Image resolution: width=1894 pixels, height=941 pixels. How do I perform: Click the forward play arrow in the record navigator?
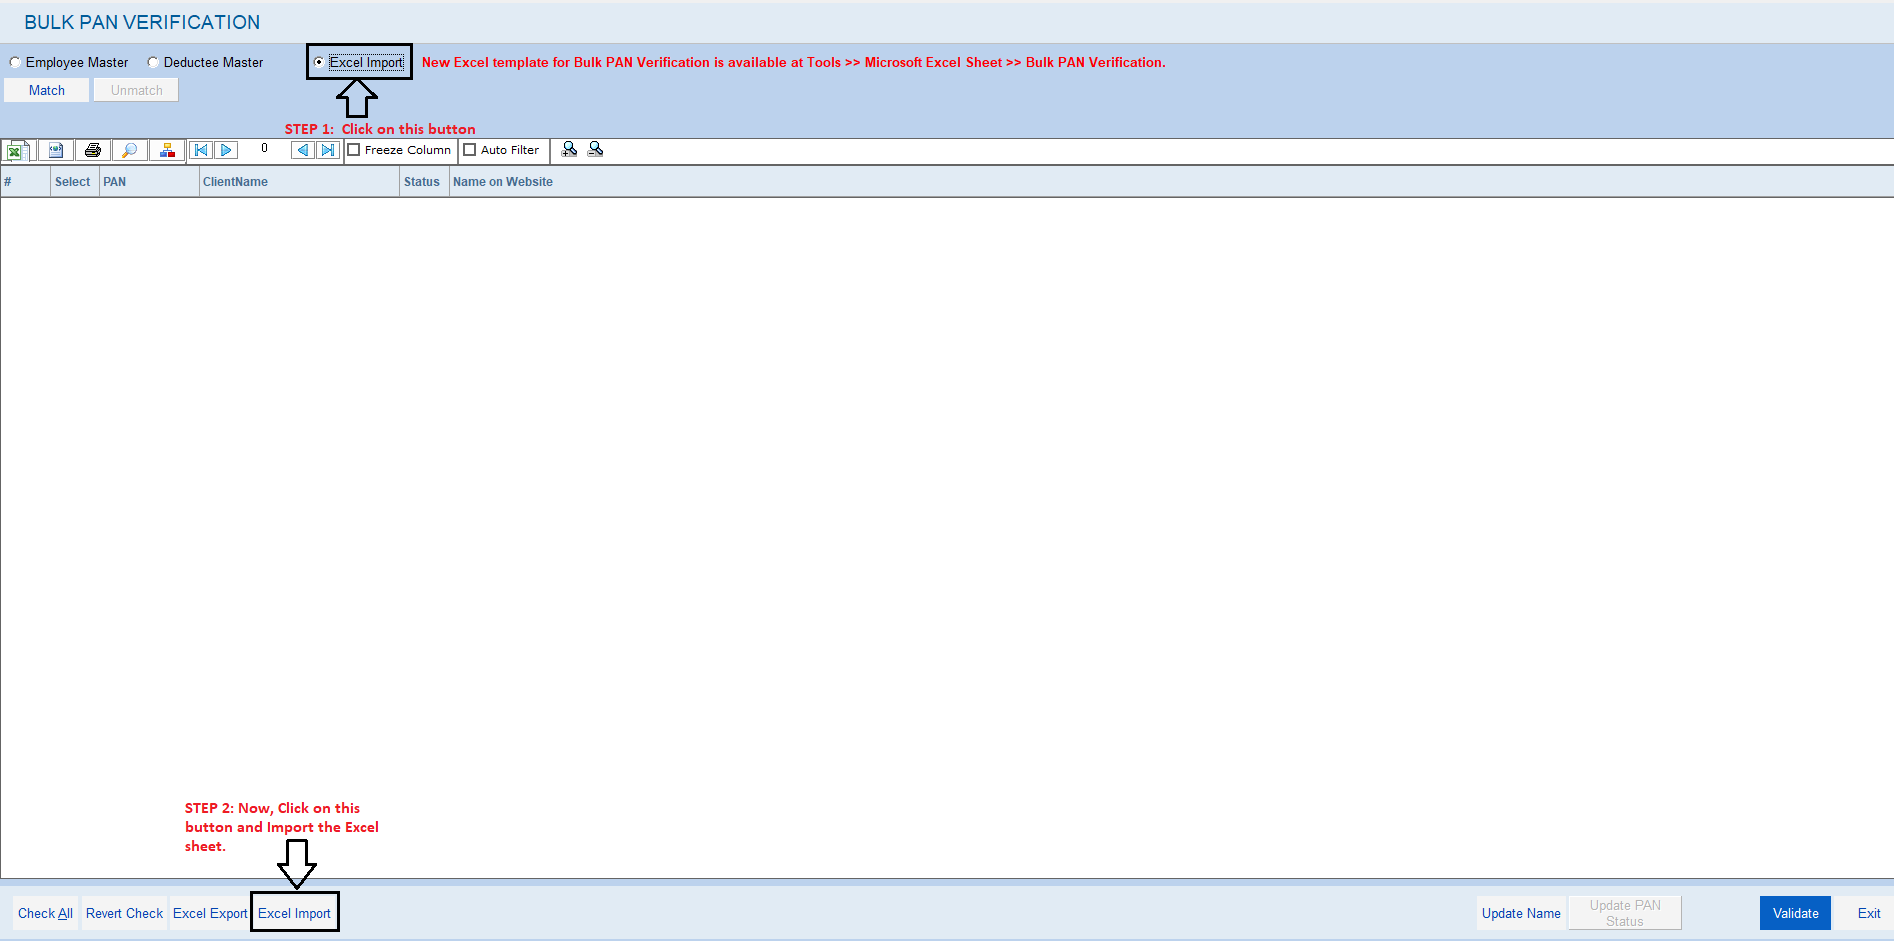(226, 150)
